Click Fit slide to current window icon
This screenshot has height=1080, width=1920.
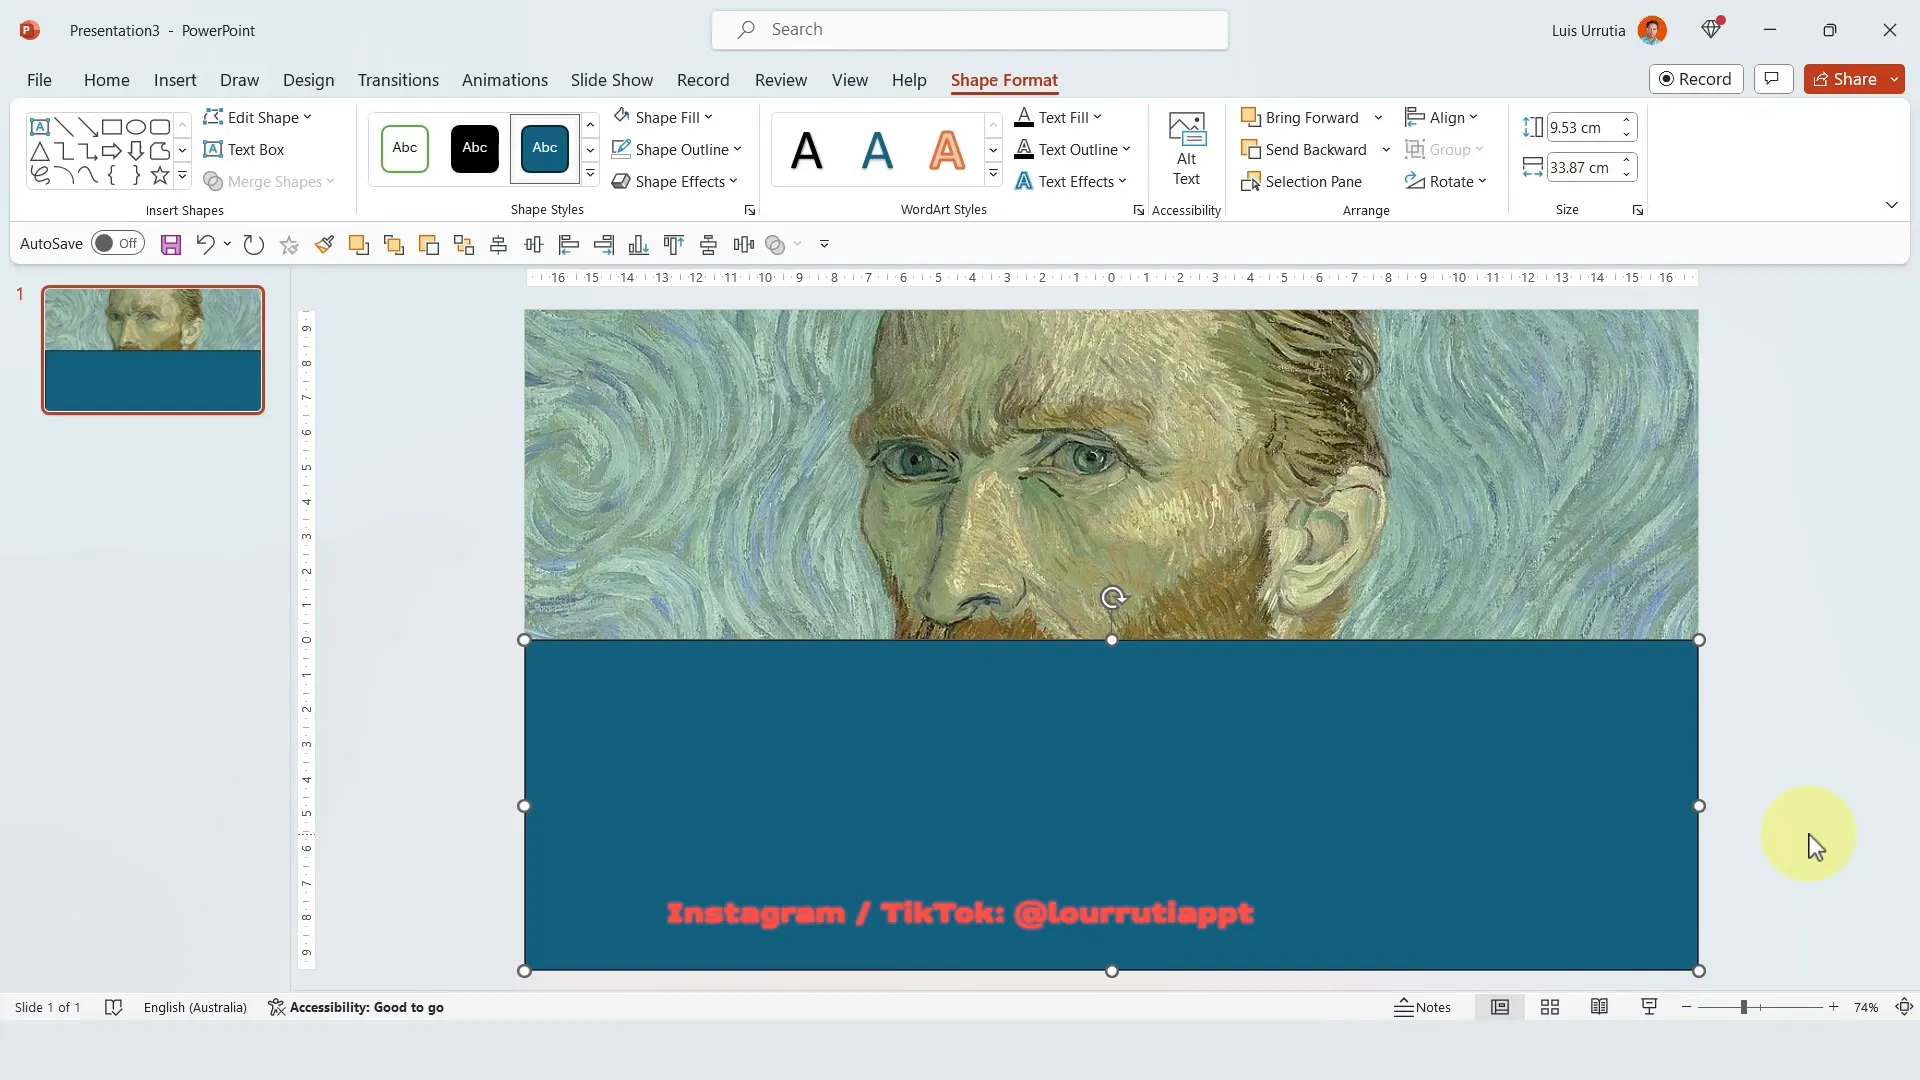point(1905,1007)
